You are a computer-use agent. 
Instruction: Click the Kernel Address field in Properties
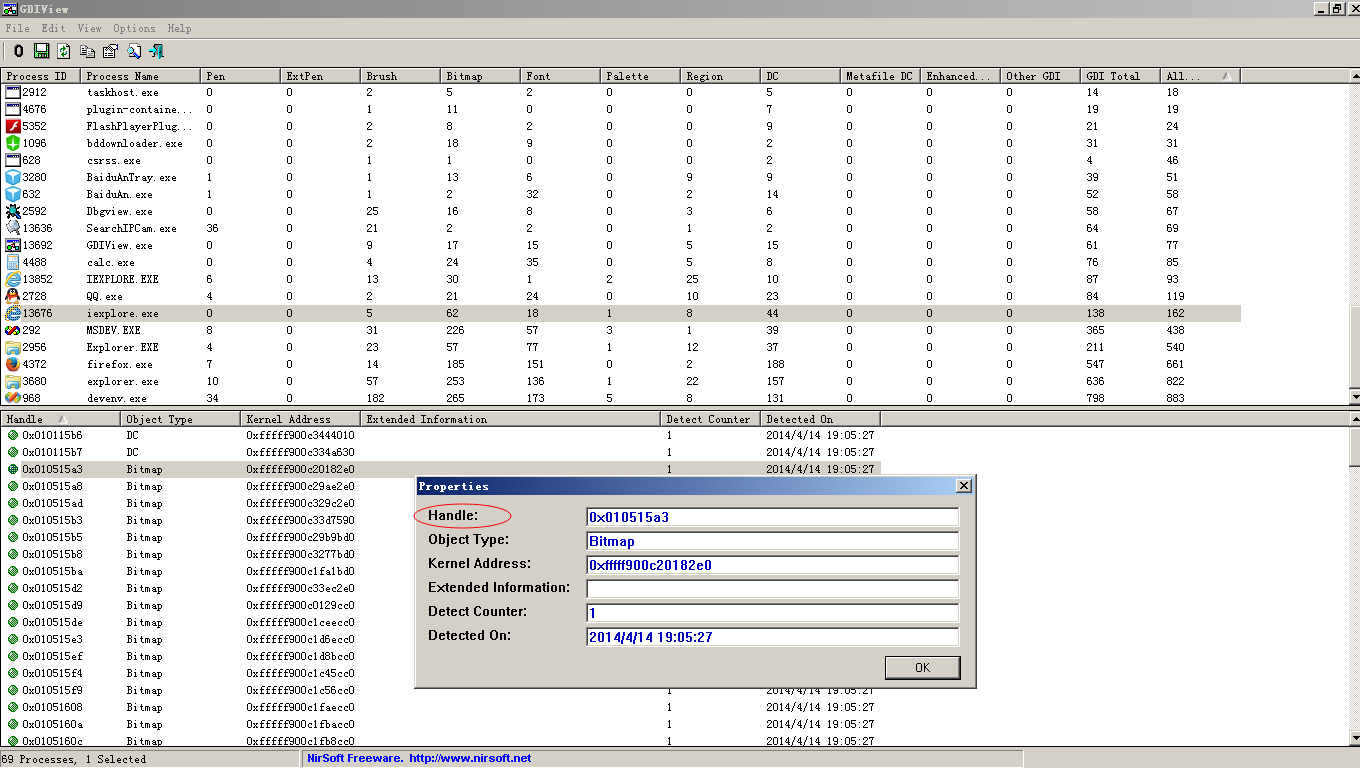(773, 565)
